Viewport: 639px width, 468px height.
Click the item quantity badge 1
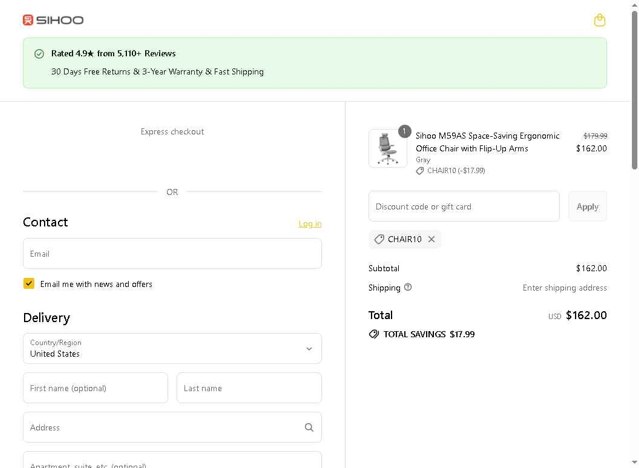[404, 131]
